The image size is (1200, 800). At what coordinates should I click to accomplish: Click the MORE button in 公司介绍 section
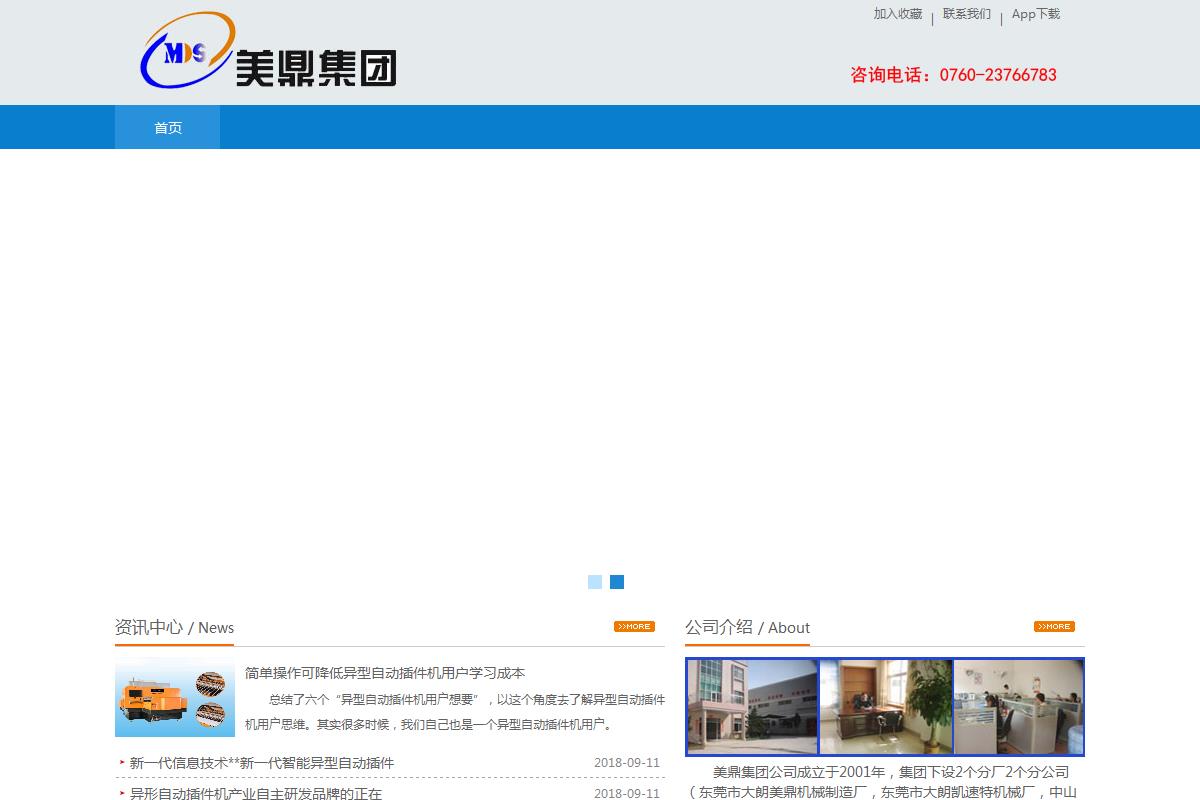1054,627
